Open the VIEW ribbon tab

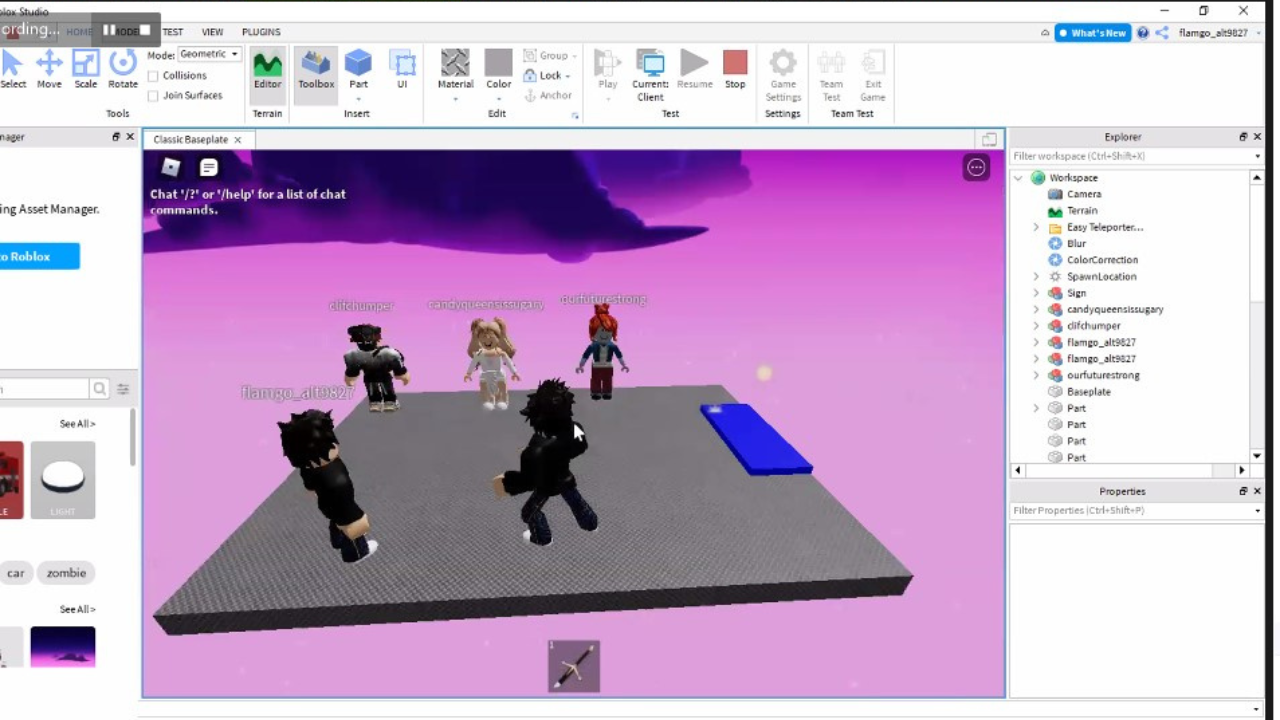pos(212,32)
